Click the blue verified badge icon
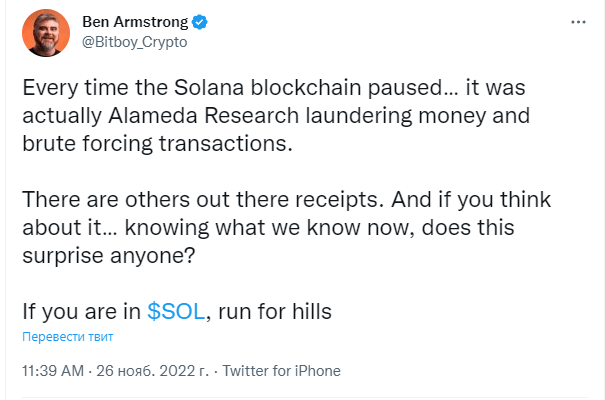Viewport: 605px width, 400px height. (200, 22)
